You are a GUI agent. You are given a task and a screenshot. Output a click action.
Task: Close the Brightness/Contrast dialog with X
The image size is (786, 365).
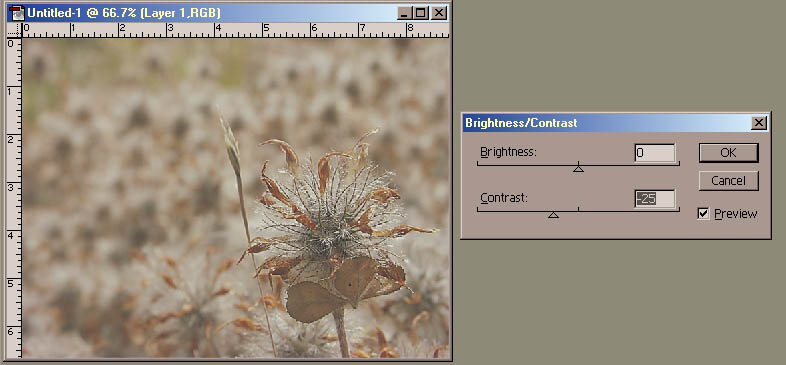point(759,123)
